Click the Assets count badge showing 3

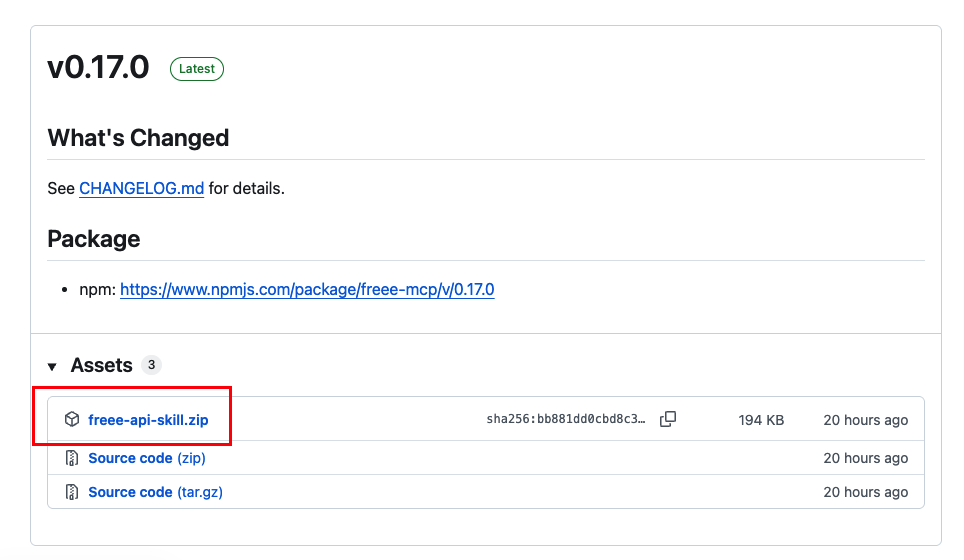tap(151, 365)
